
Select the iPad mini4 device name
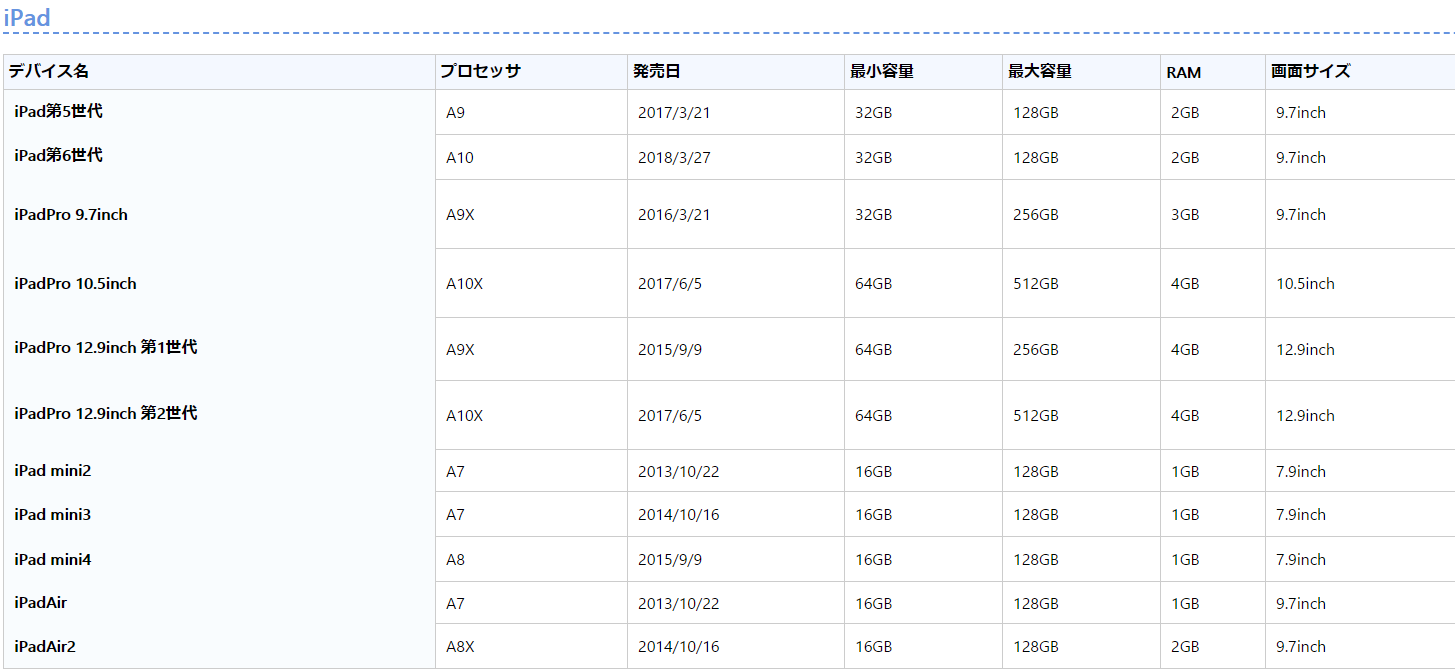pyautogui.click(x=53, y=559)
